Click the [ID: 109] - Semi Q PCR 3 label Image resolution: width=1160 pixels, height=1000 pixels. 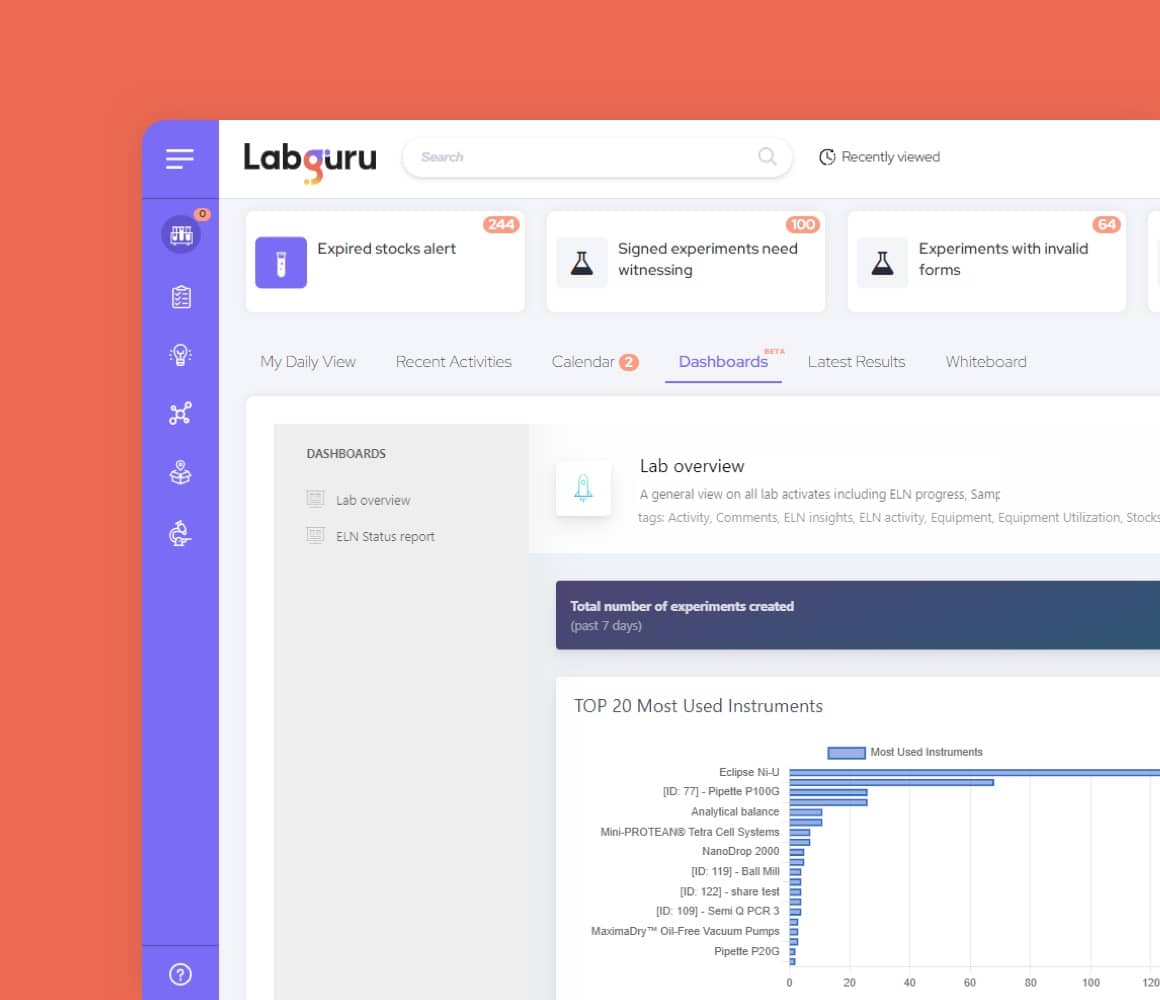718,911
